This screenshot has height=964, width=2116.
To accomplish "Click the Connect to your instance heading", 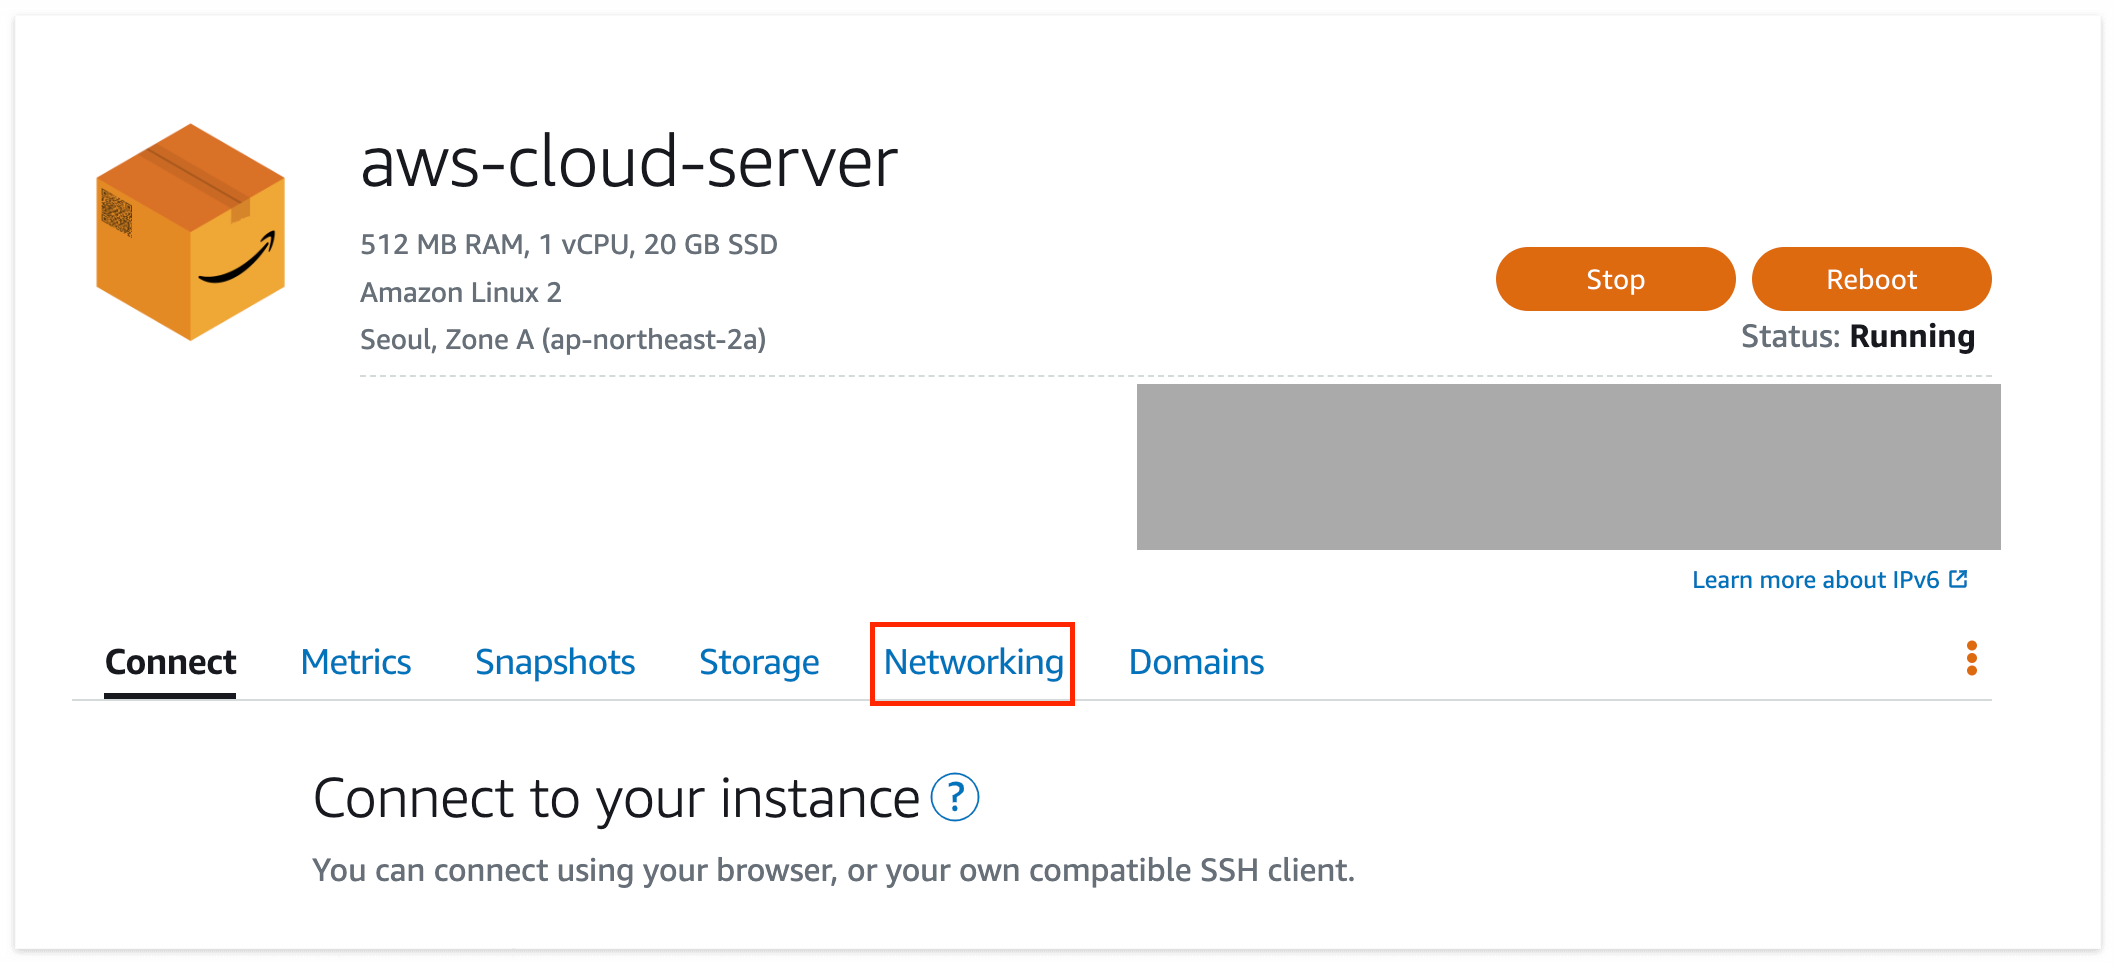I will pyautogui.click(x=616, y=798).
